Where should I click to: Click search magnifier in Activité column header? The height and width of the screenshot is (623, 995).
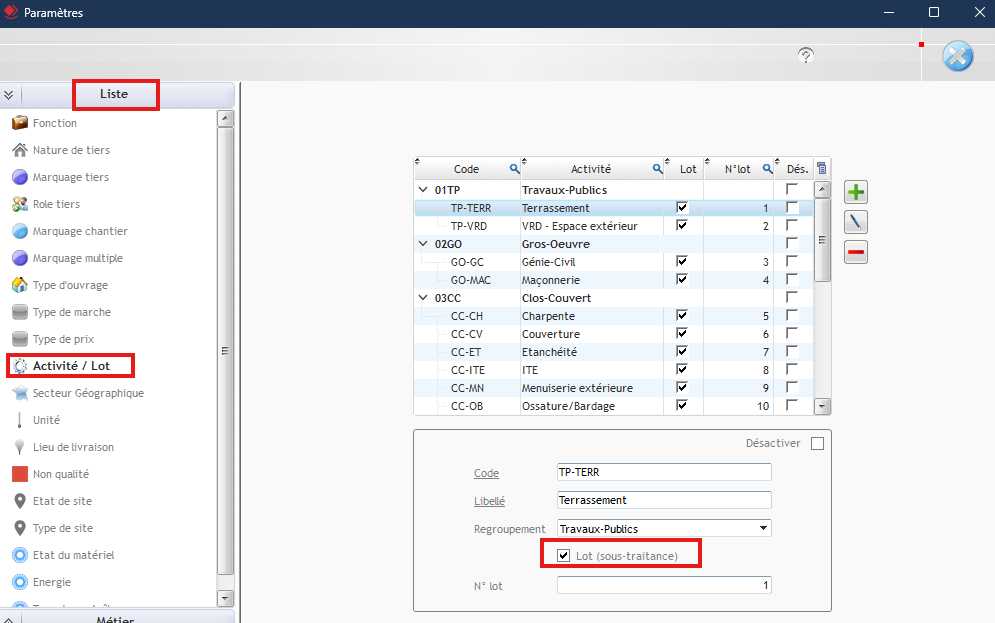658,169
